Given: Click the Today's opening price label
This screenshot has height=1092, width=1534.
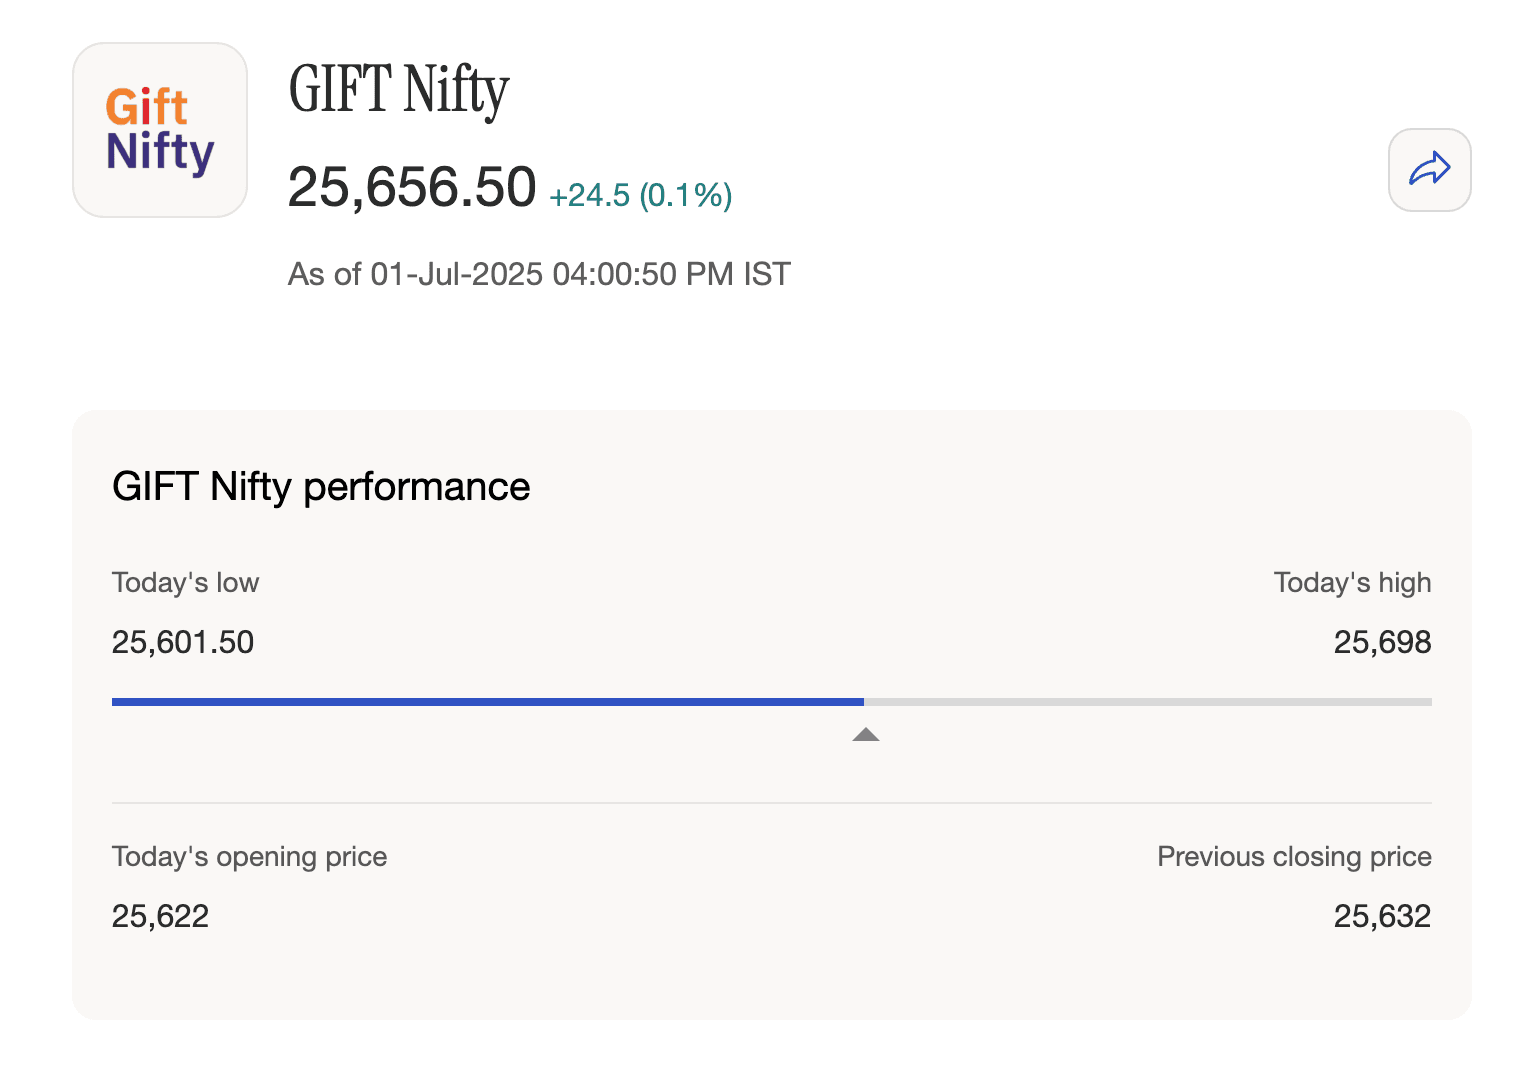Looking at the screenshot, I should point(249,857).
